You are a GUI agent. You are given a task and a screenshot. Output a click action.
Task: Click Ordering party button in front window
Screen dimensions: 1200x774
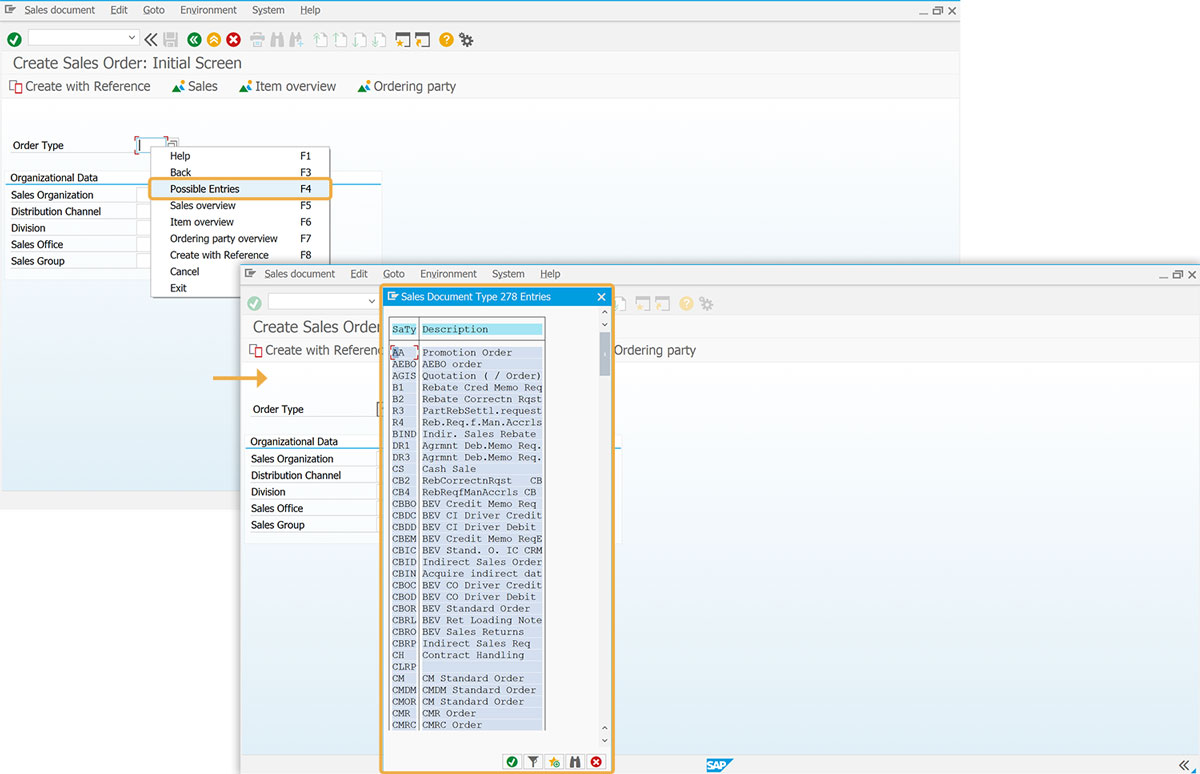pos(655,350)
